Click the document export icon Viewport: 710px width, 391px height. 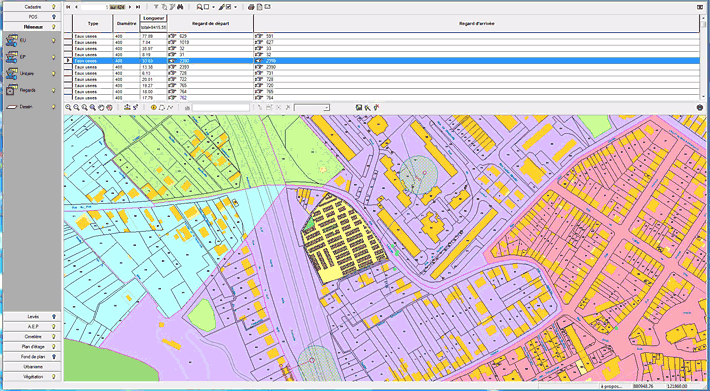[259, 7]
